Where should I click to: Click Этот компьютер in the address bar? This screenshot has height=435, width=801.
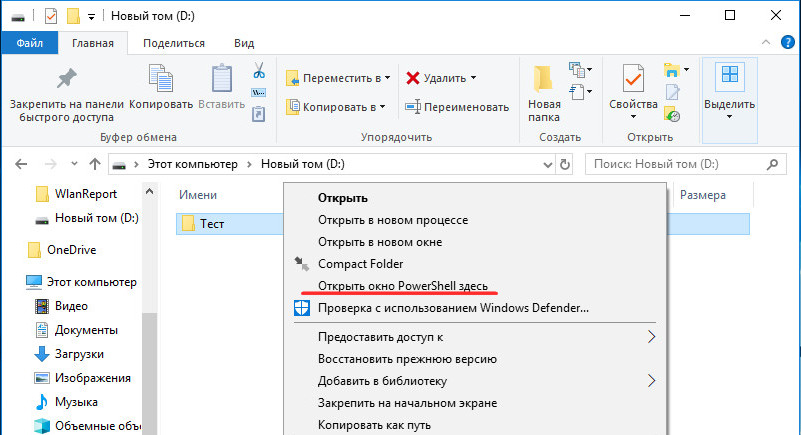click(x=193, y=164)
